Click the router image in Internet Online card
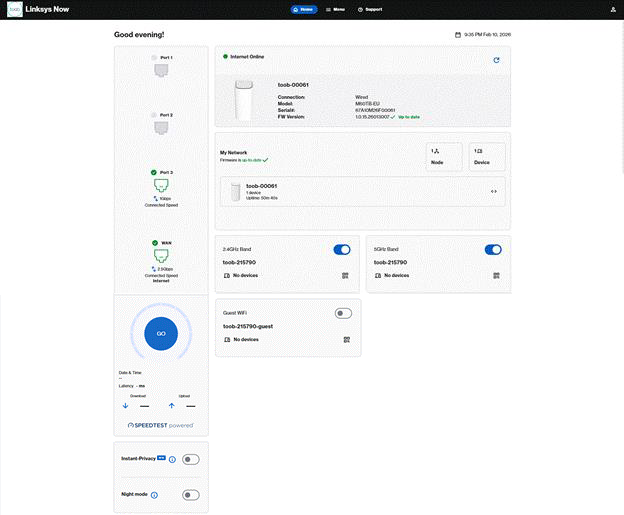The width and height of the screenshot is (624, 515). pyautogui.click(x=244, y=100)
